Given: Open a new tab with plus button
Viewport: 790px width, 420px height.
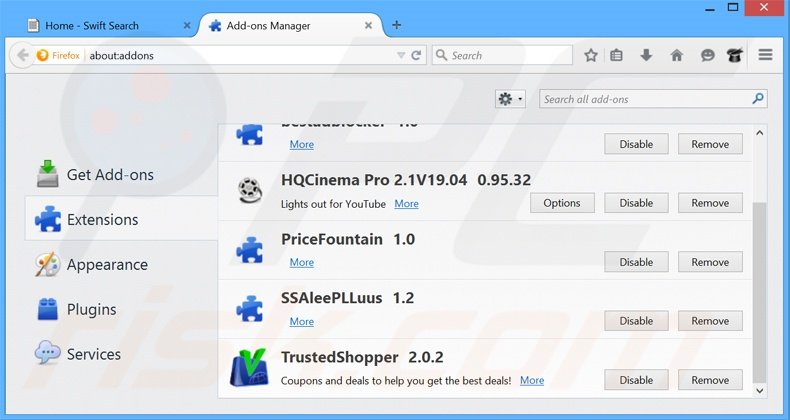Looking at the screenshot, I should point(397,25).
